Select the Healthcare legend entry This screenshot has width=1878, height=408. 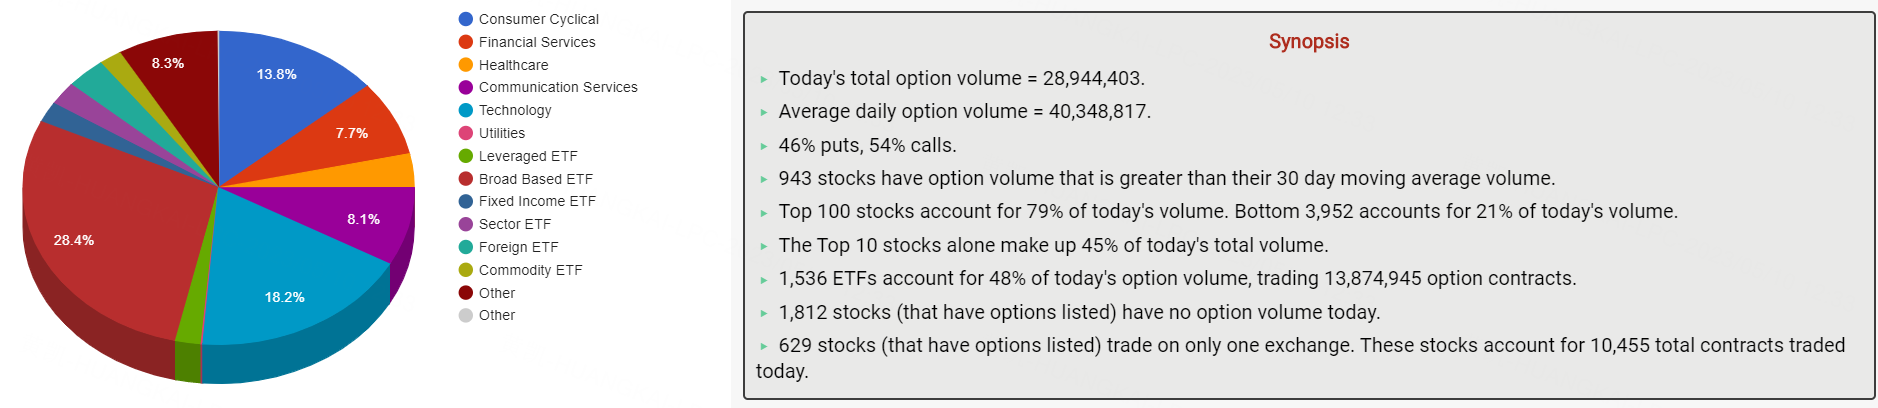click(x=513, y=65)
